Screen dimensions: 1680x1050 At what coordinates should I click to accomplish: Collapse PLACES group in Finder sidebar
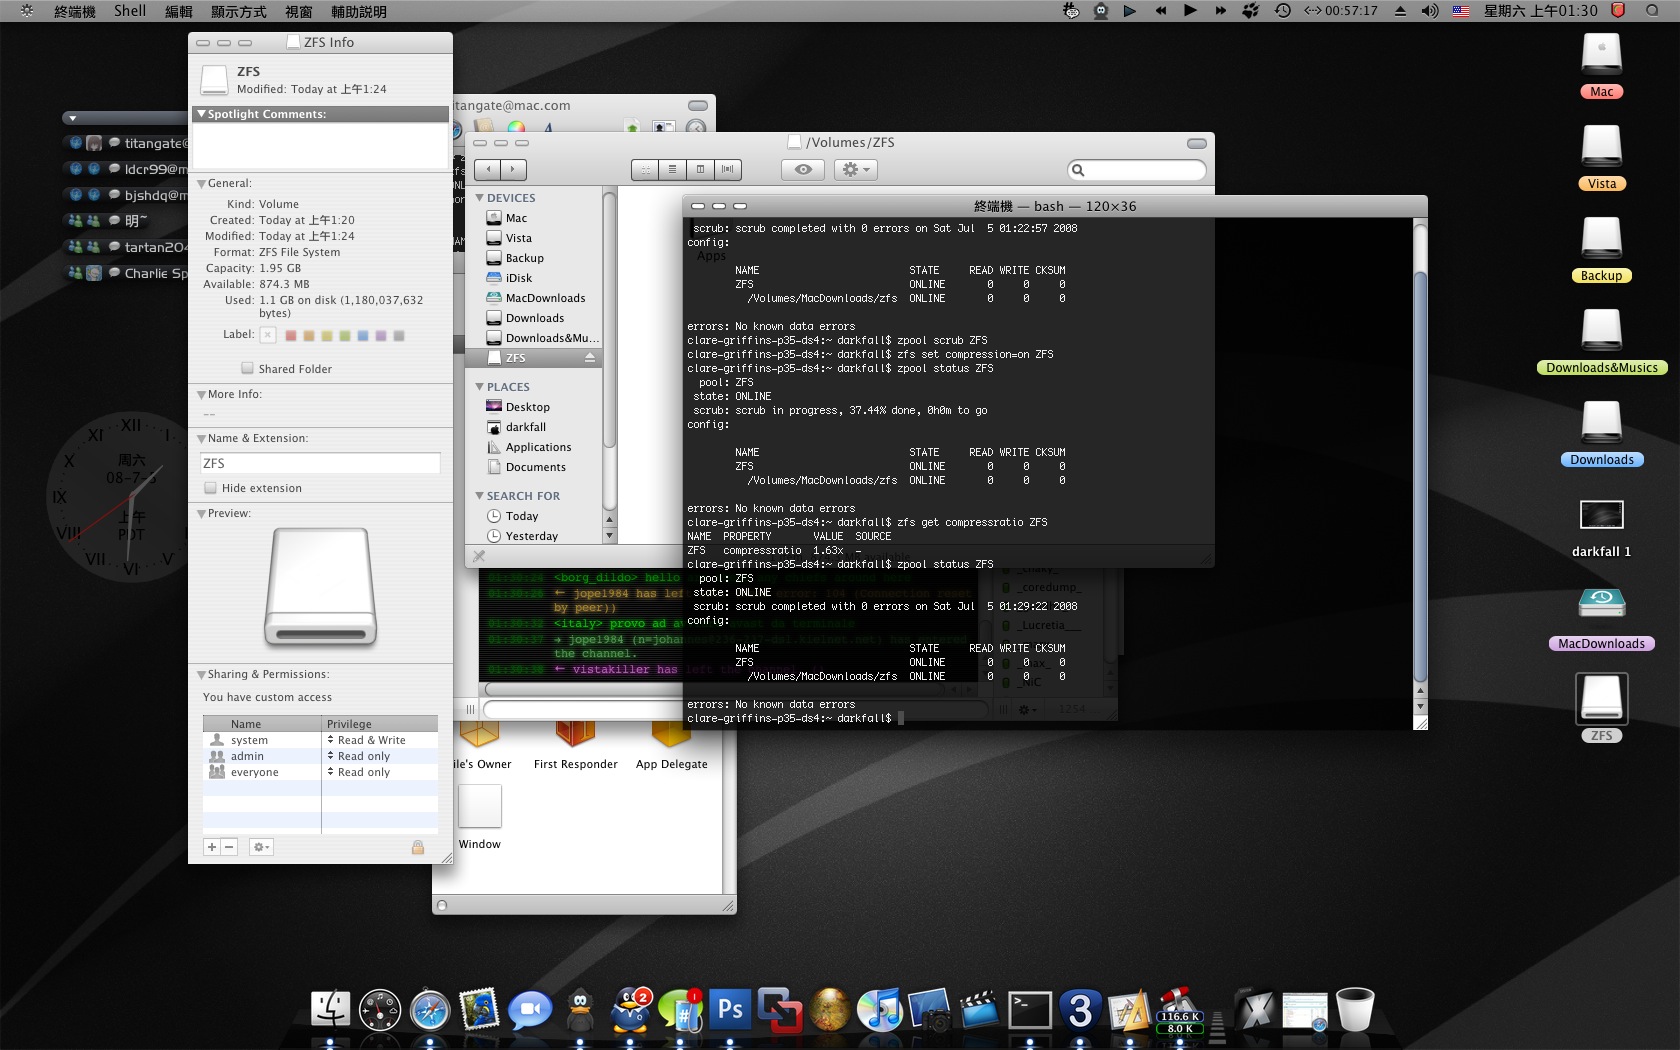pyautogui.click(x=480, y=387)
